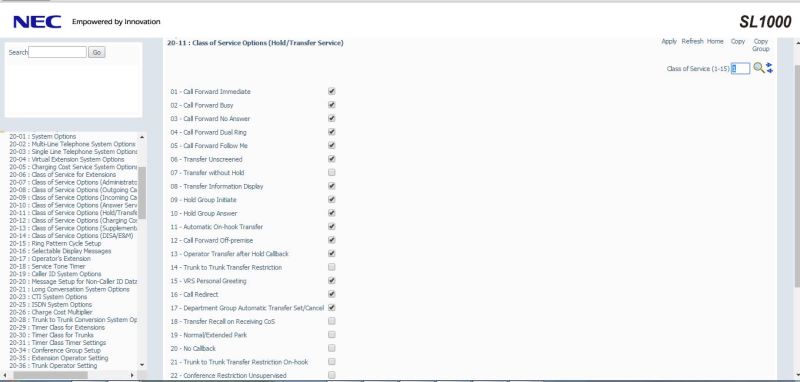
Task: Open 20-16 Selectable Display Messages
Action: point(60,251)
